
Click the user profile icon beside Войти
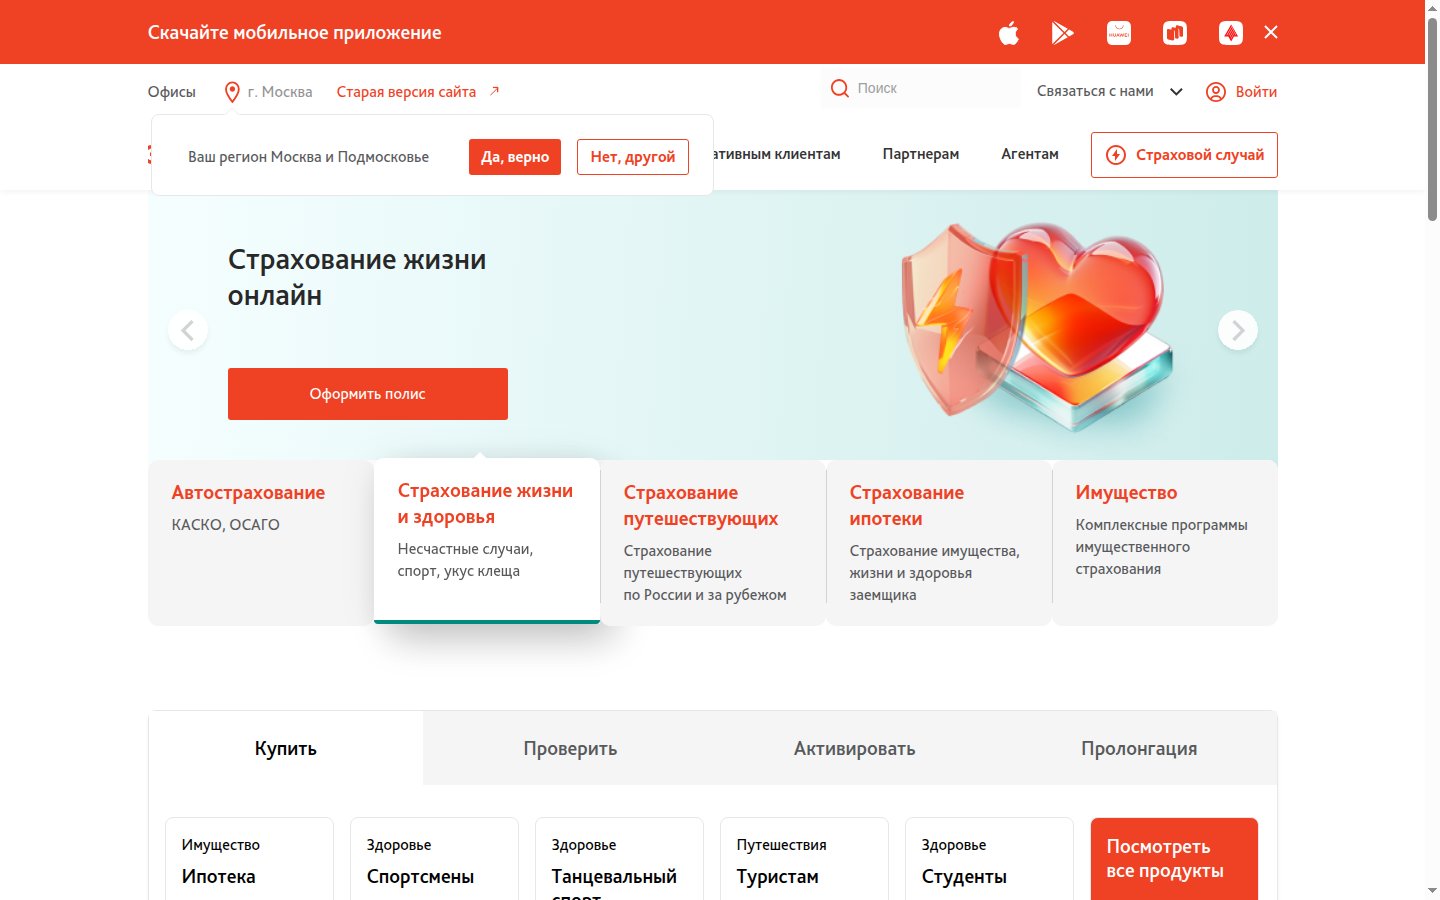tap(1216, 92)
